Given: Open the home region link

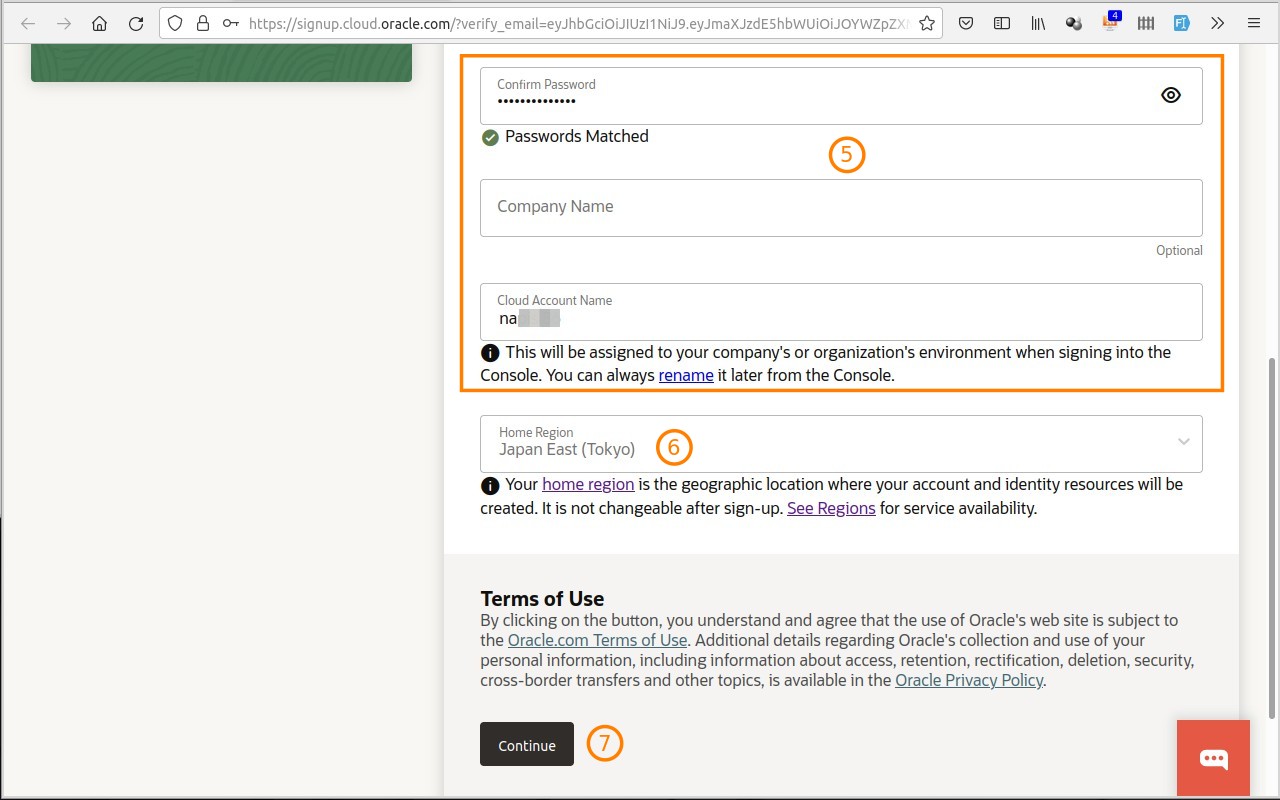Looking at the screenshot, I should click(x=588, y=484).
